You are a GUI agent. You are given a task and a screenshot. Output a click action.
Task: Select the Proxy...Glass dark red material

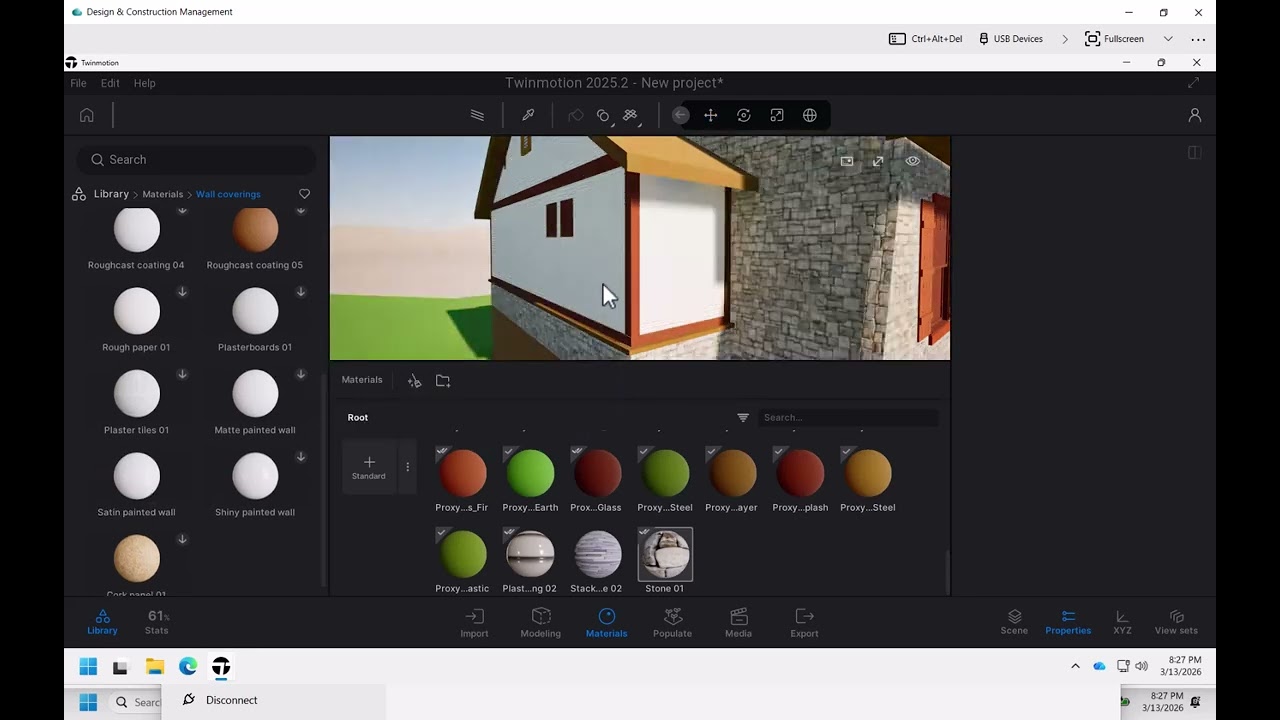click(x=597, y=473)
